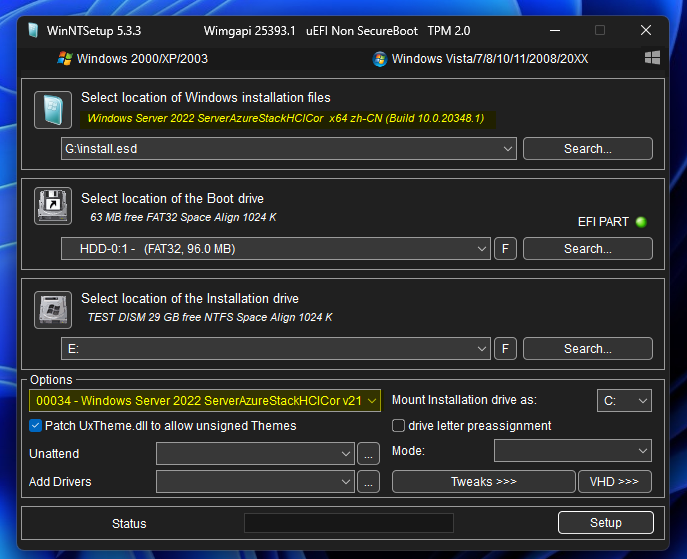Click the Status label

click(129, 524)
